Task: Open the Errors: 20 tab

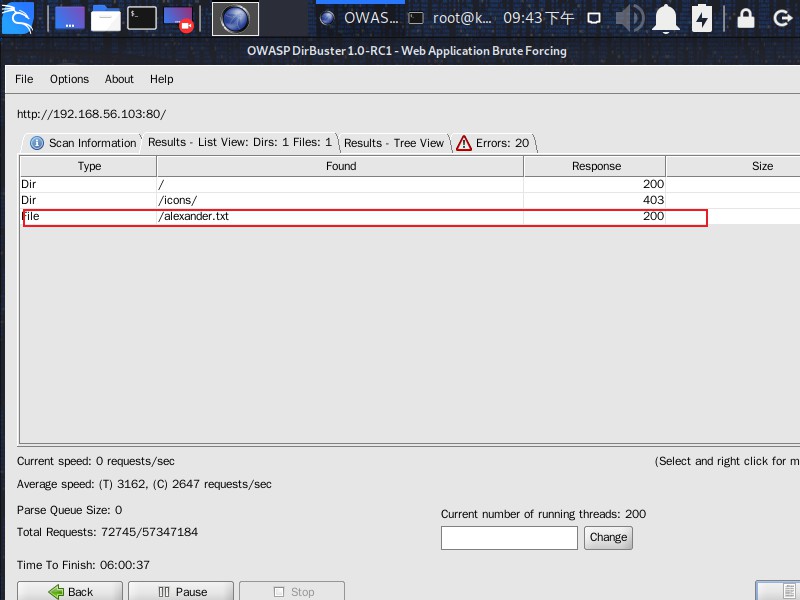Action: [493, 143]
